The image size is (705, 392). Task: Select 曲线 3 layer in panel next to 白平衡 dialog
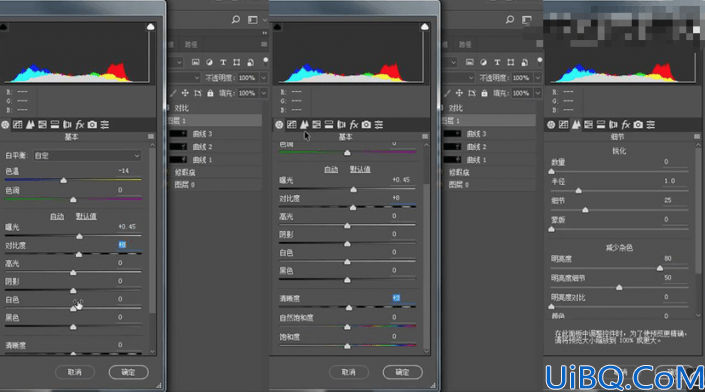tap(214, 134)
